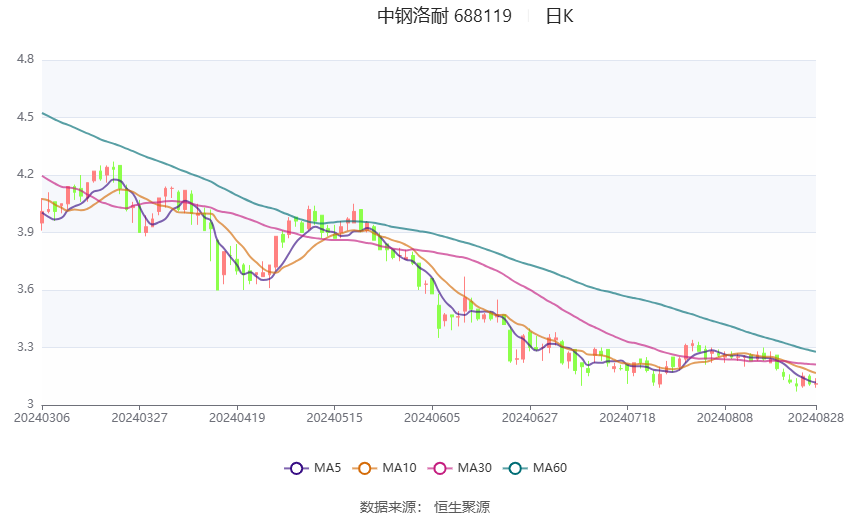The image size is (850, 517).
Task: Toggle the MA60 legend series
Action: 535,468
